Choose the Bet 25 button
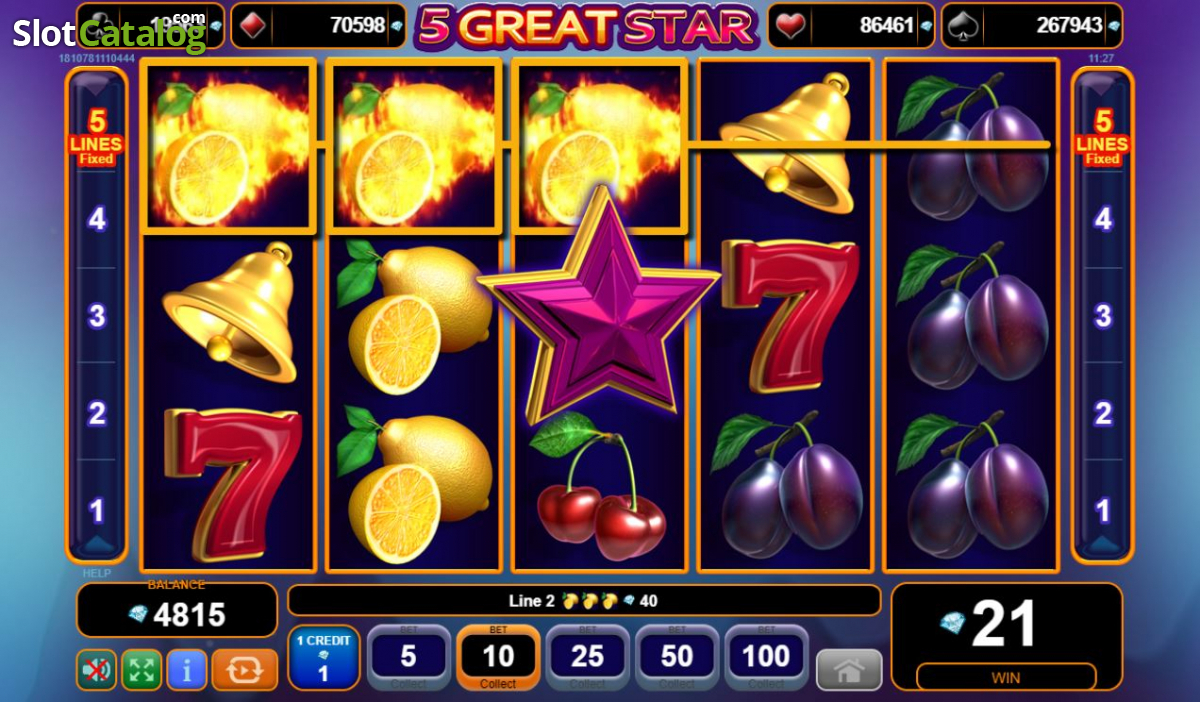This screenshot has height=702, width=1200. pos(588,657)
